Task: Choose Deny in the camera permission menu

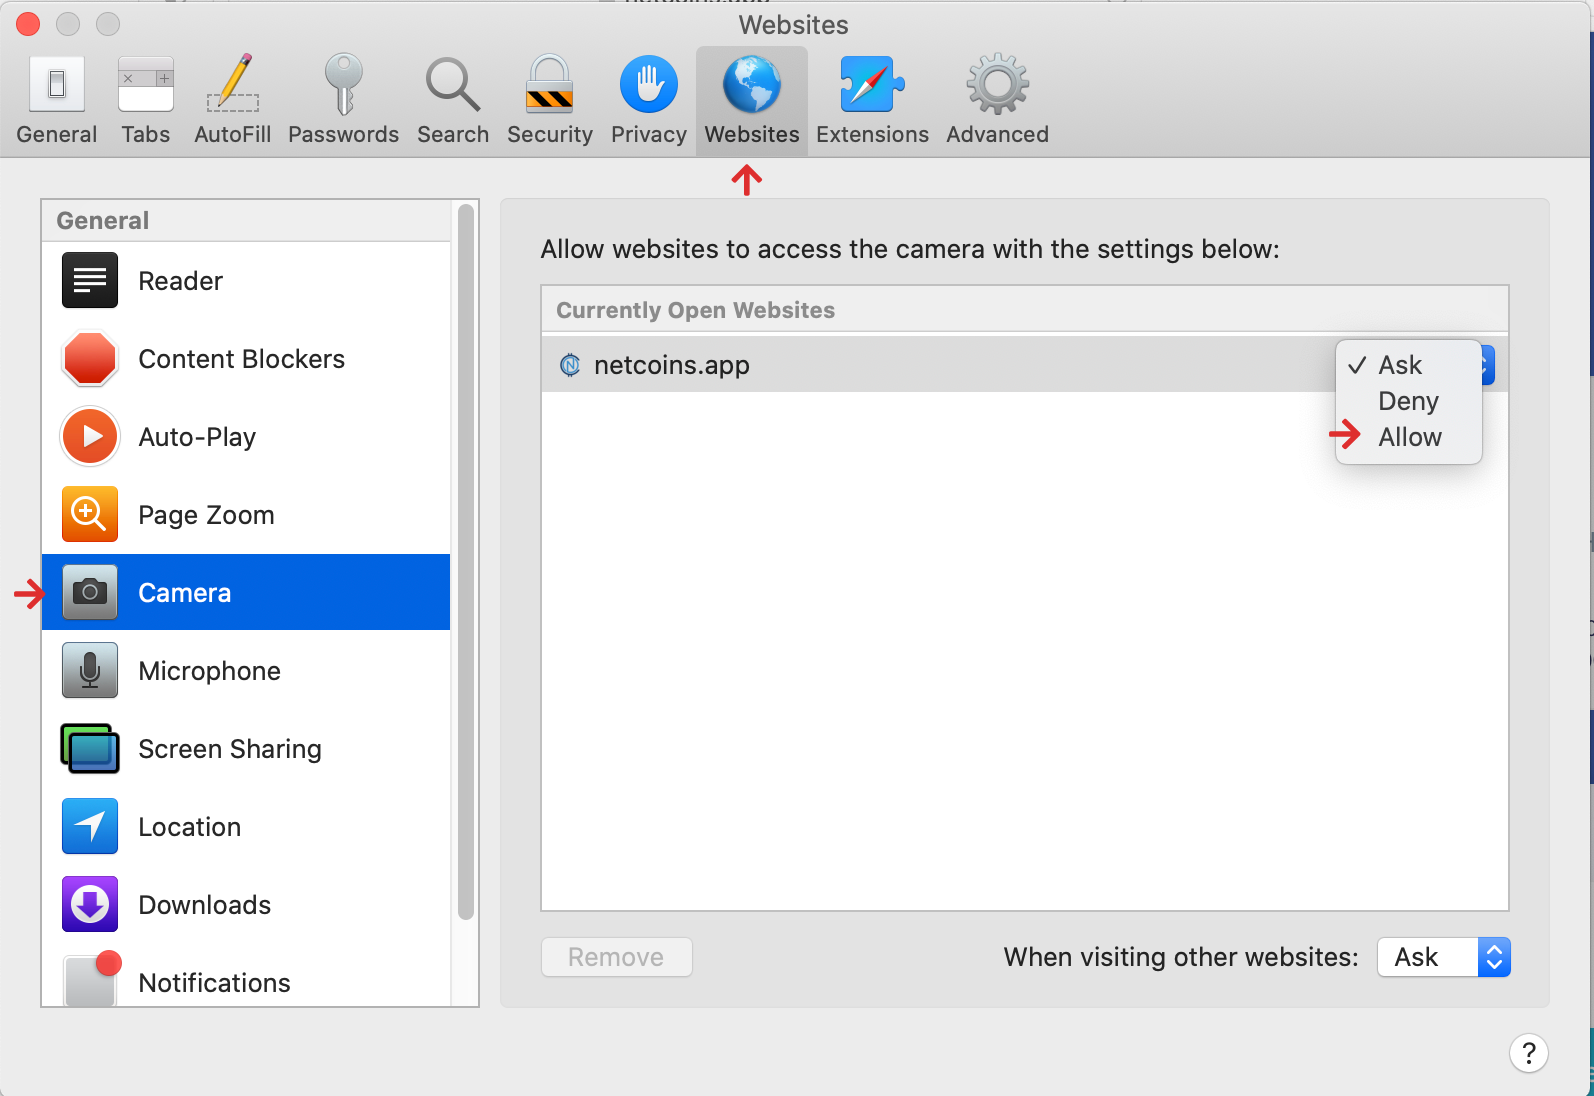Action: [x=1408, y=401]
